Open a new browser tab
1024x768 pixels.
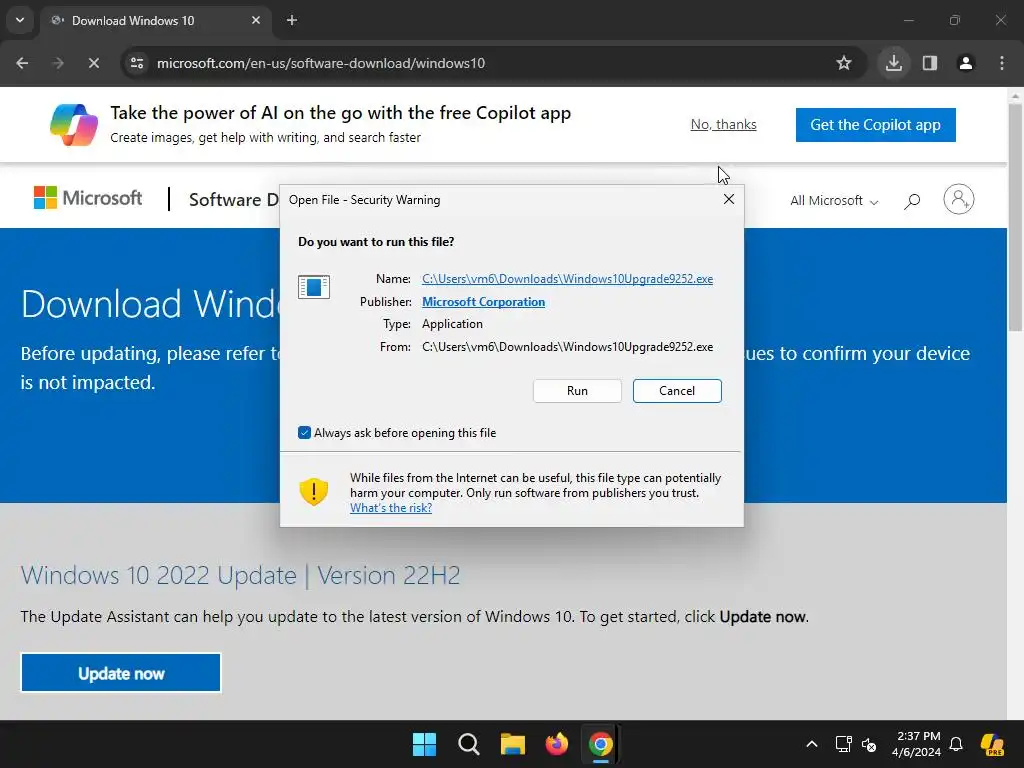click(292, 20)
